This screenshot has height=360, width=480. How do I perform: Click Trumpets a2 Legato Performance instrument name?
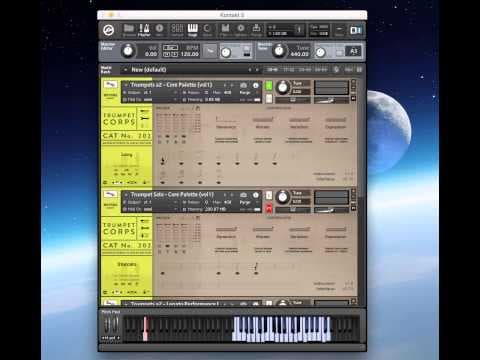[x=174, y=304]
